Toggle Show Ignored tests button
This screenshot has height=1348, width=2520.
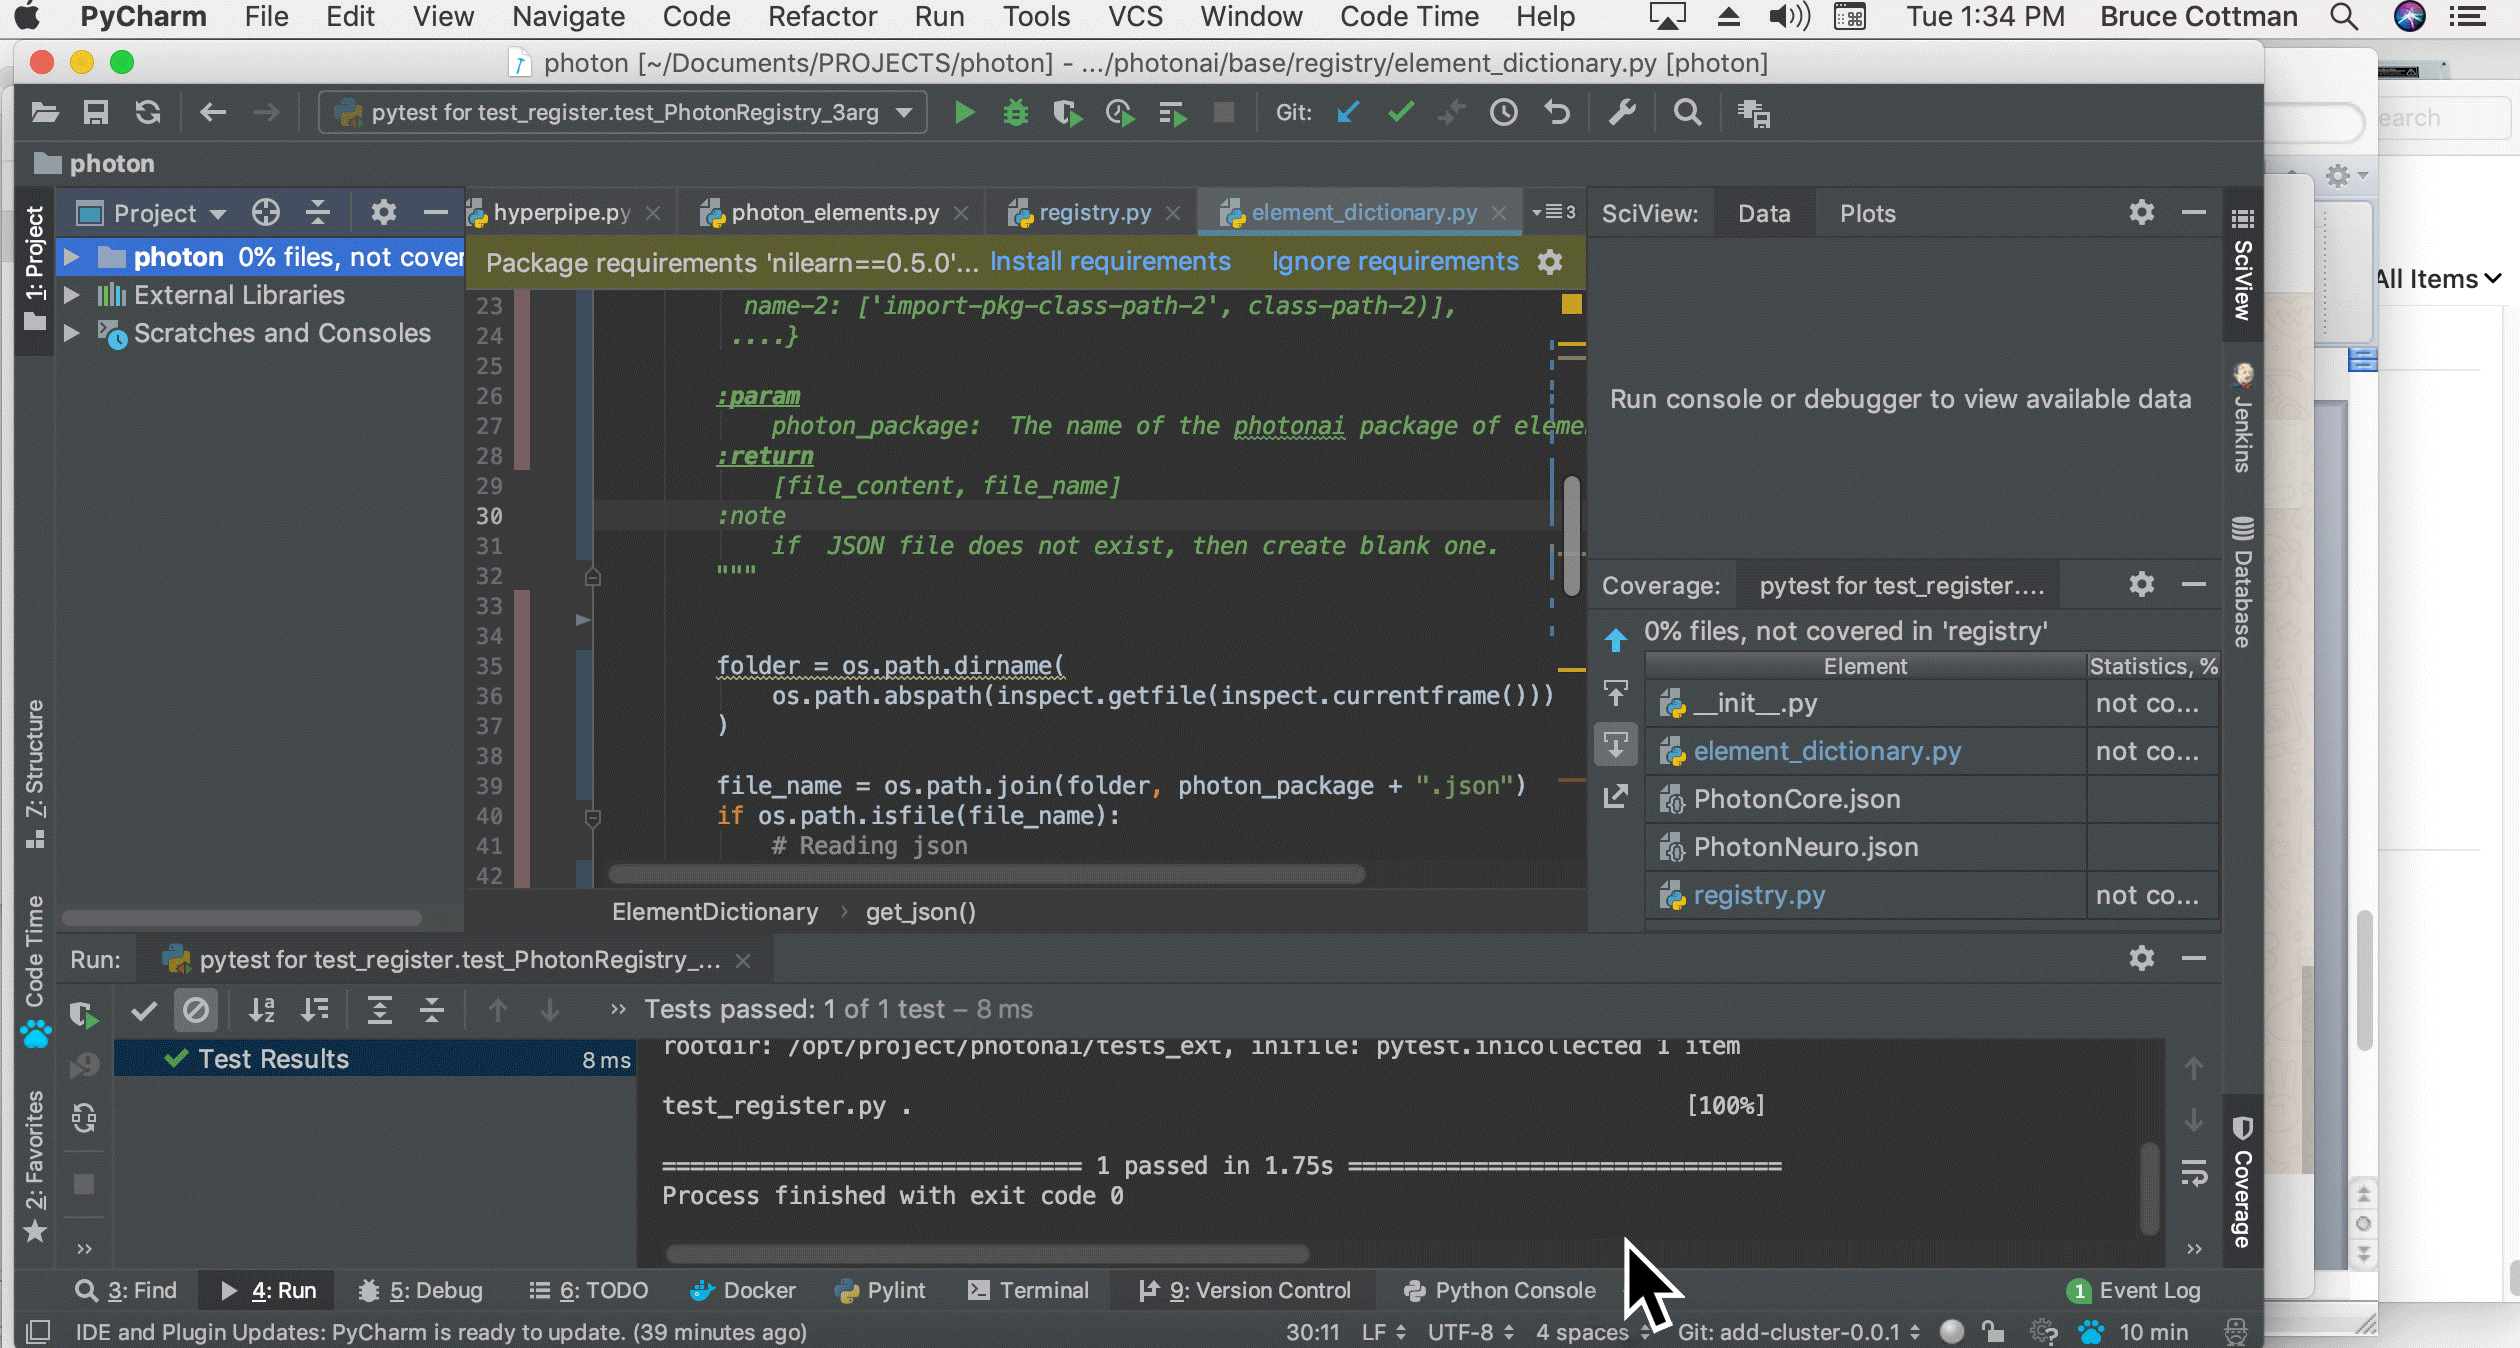pyautogui.click(x=196, y=1010)
